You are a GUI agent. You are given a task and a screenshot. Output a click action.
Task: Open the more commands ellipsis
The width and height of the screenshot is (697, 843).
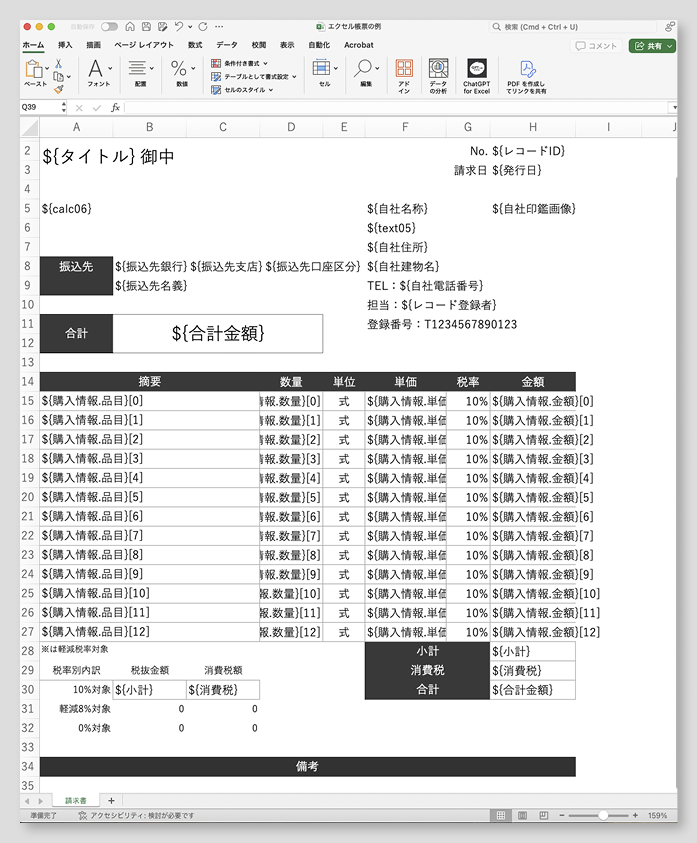point(219,26)
